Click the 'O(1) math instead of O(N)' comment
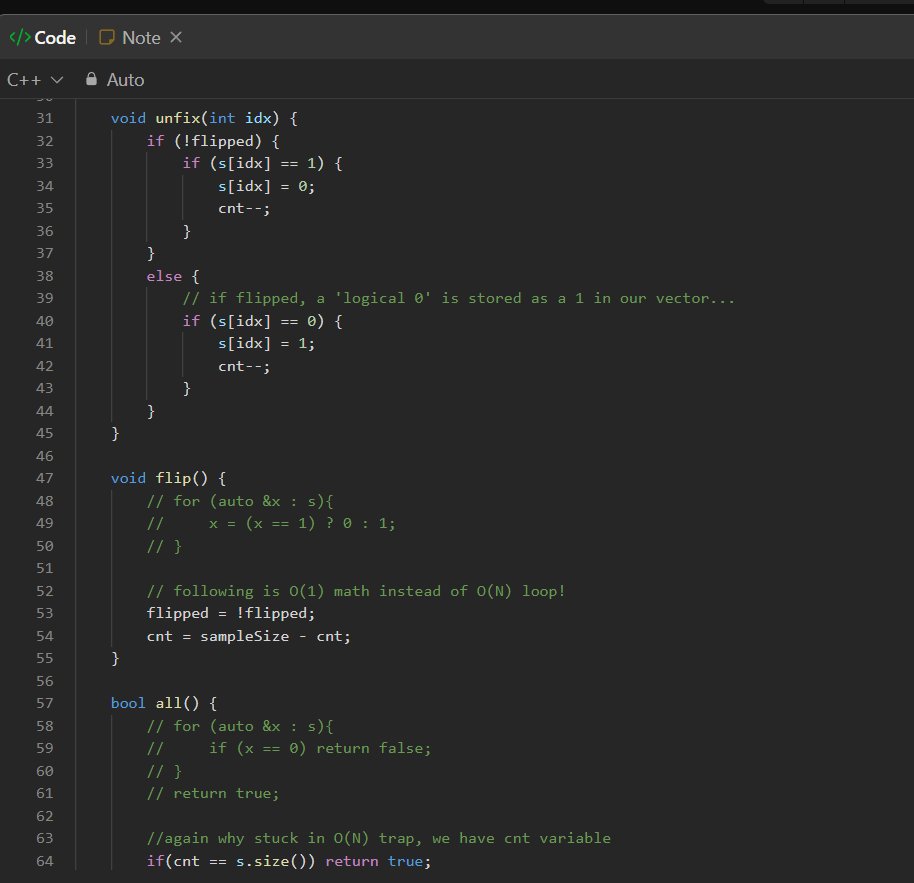The height and width of the screenshot is (883, 914). pyautogui.click(x=356, y=592)
